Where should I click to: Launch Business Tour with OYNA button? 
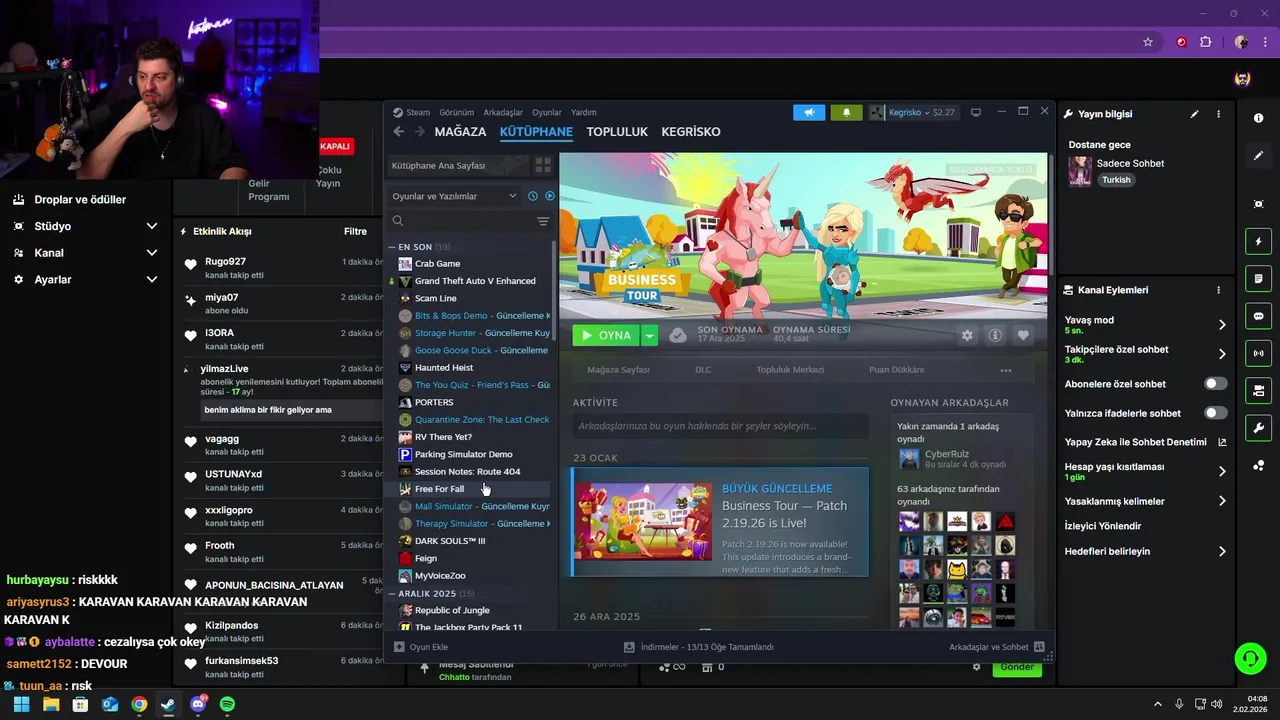(x=606, y=335)
